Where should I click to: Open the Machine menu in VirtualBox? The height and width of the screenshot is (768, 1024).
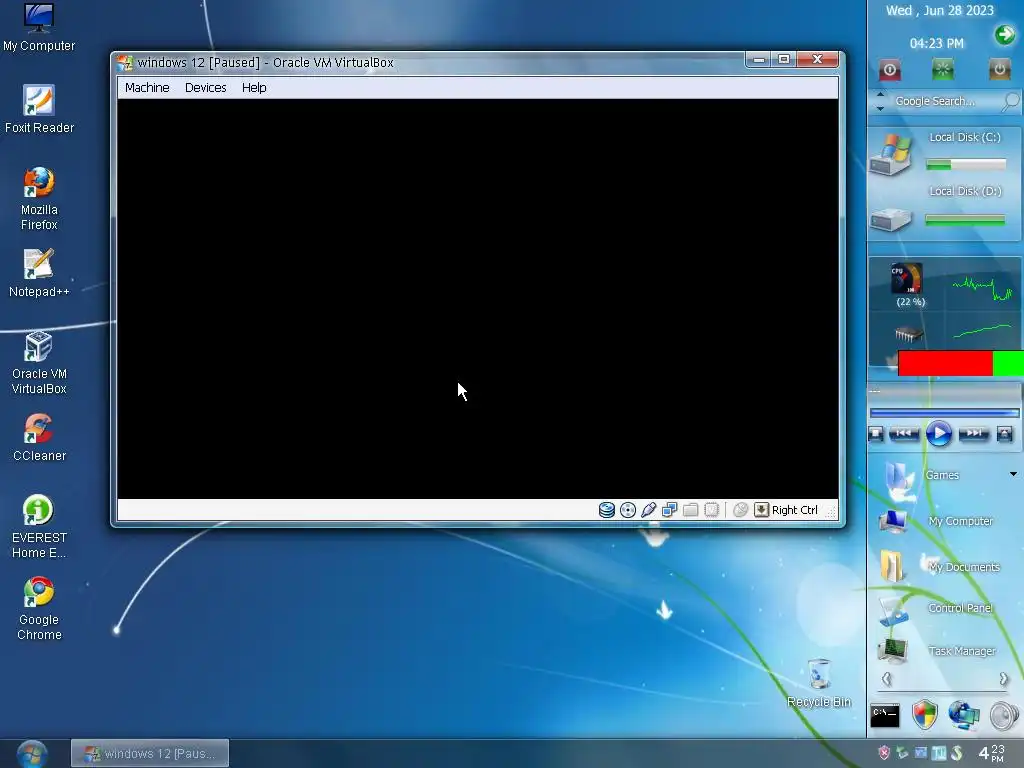(147, 88)
